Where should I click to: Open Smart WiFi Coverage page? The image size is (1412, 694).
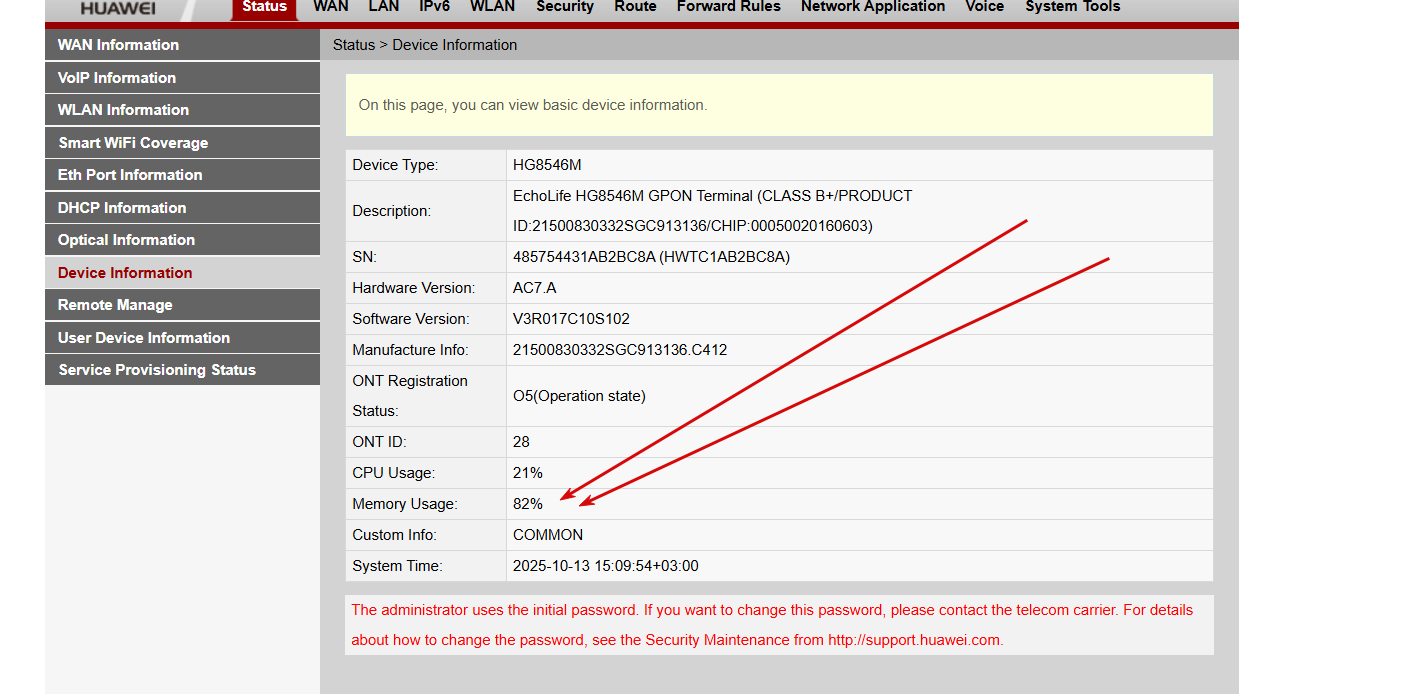point(182,143)
